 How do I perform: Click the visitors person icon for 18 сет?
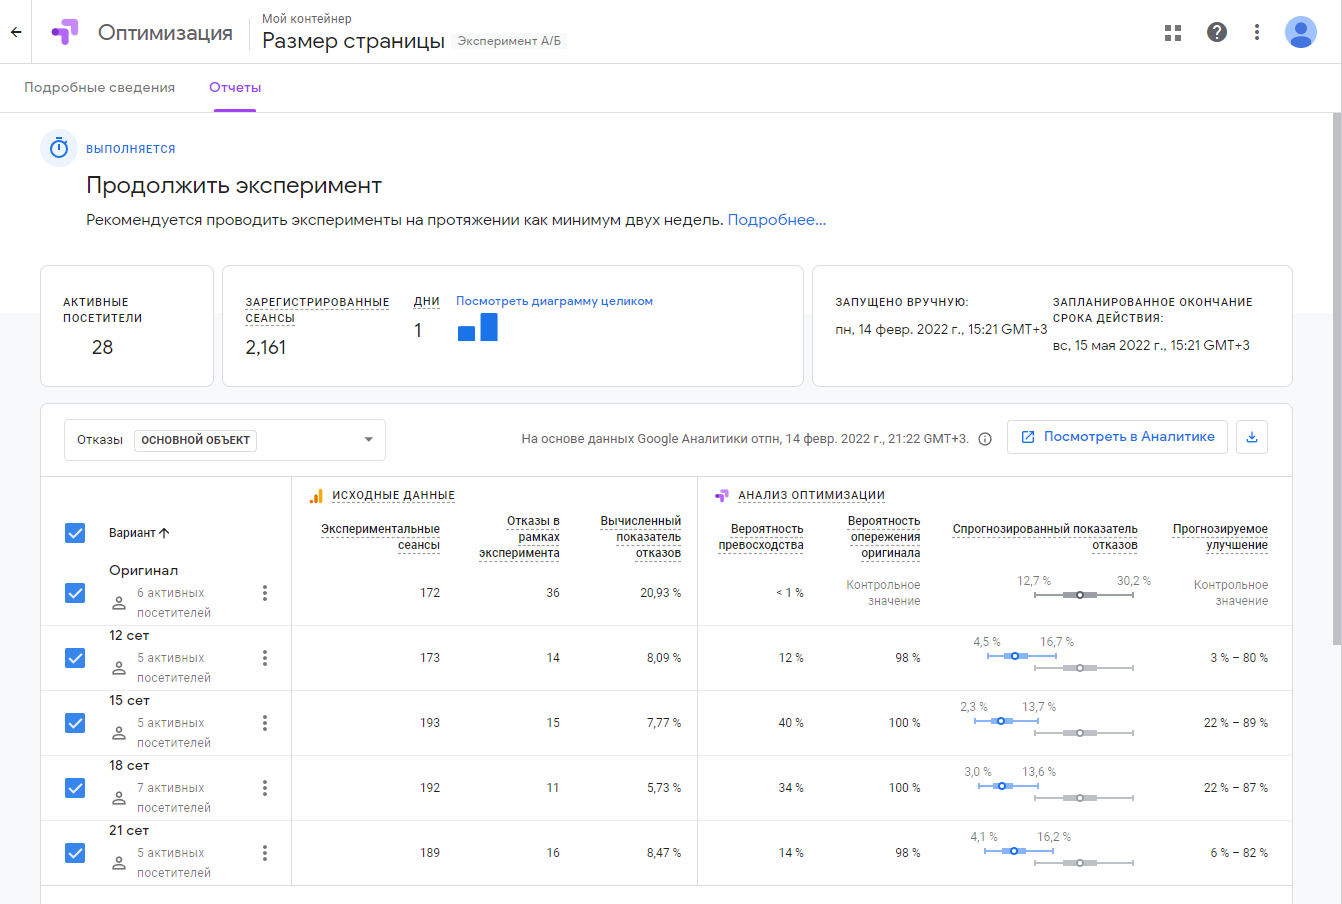pos(119,798)
